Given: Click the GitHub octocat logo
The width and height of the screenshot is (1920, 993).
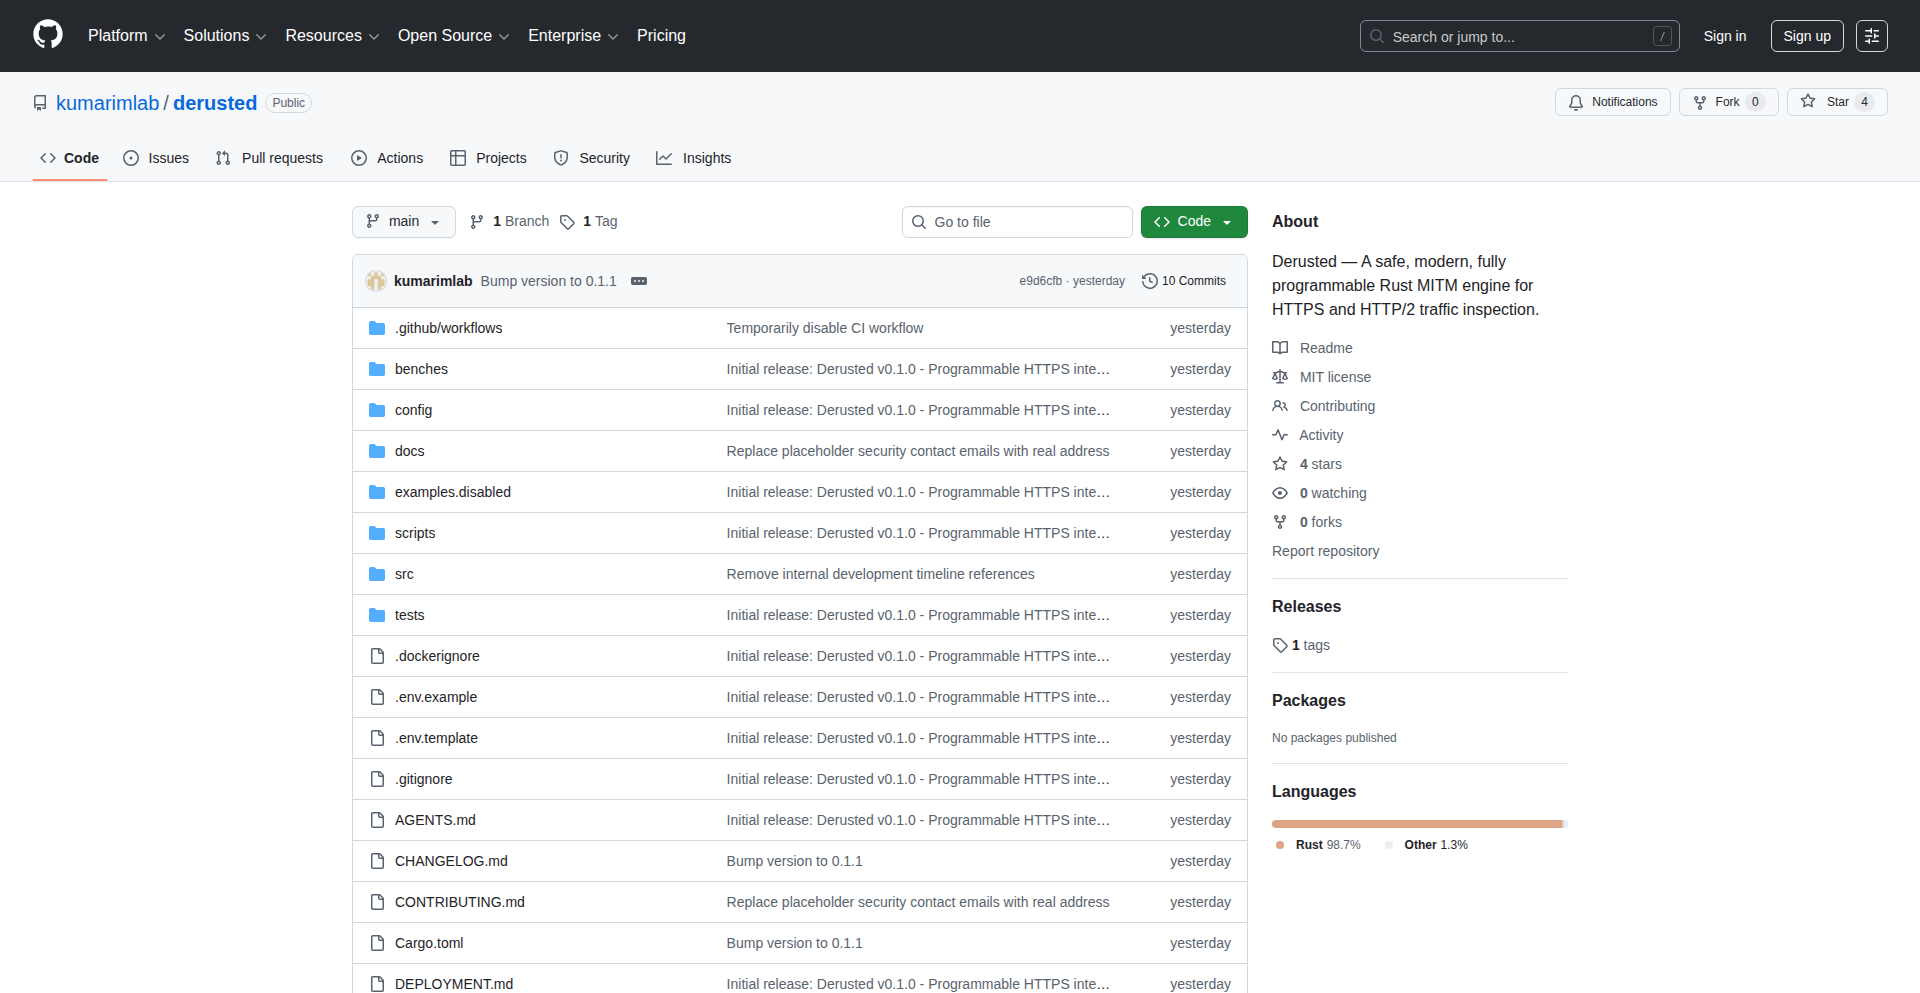Looking at the screenshot, I should [x=47, y=35].
